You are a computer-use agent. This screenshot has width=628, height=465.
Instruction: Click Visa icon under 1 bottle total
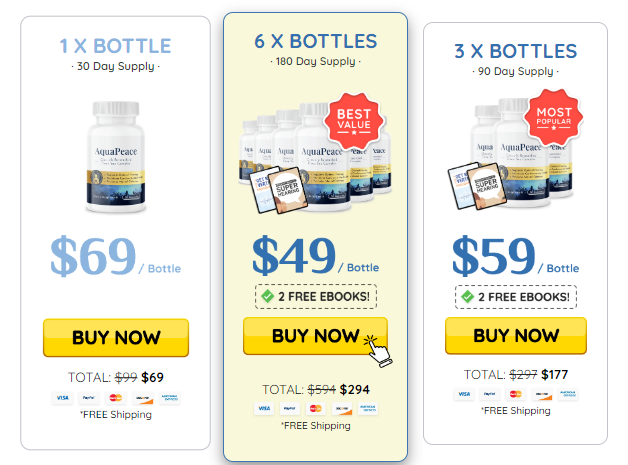62,398
